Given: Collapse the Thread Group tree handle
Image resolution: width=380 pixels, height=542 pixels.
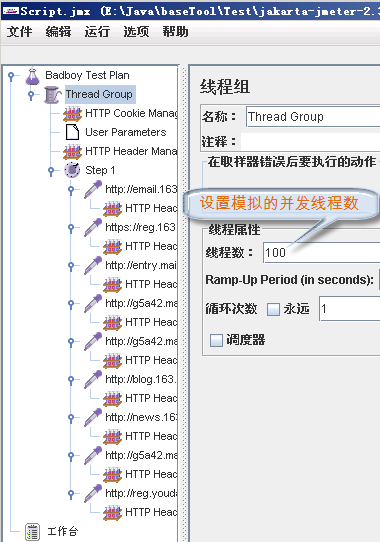Looking at the screenshot, I should click(x=31, y=95).
